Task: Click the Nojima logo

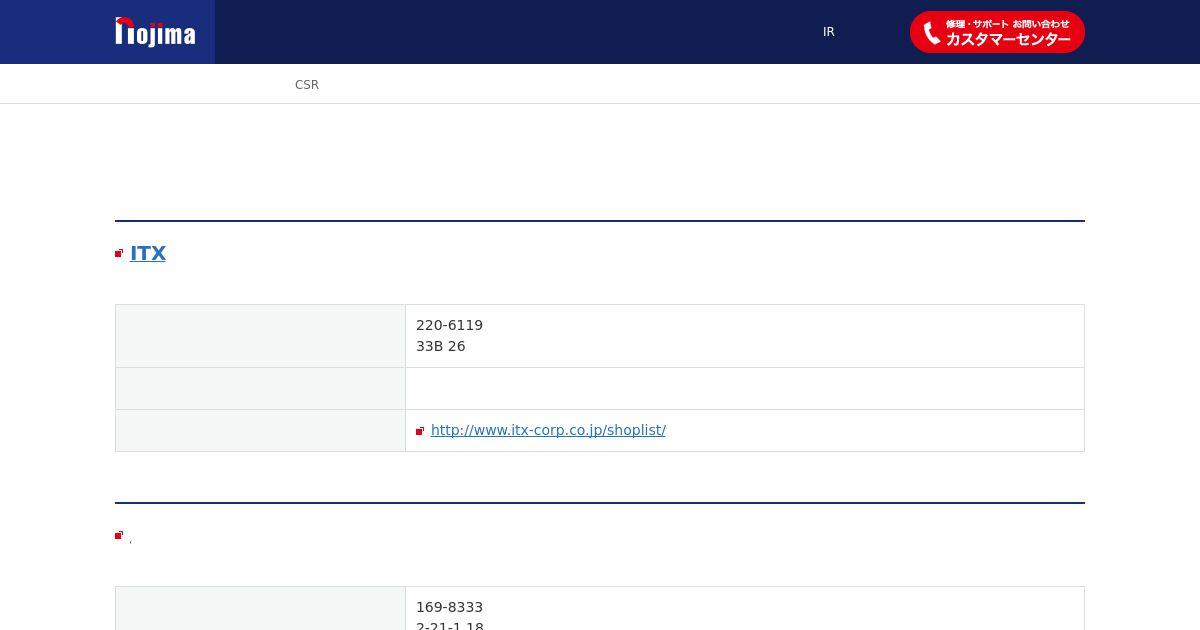Action: coord(155,32)
